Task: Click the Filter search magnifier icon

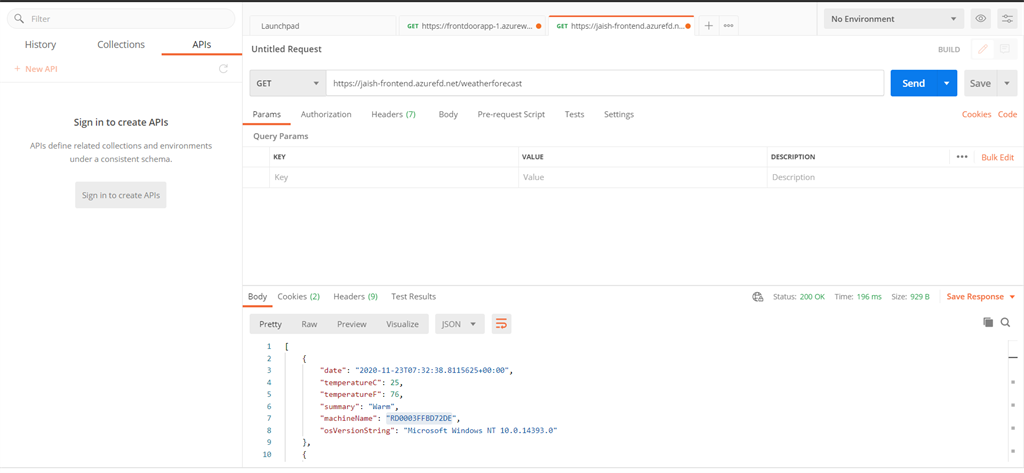Action: 19,19
